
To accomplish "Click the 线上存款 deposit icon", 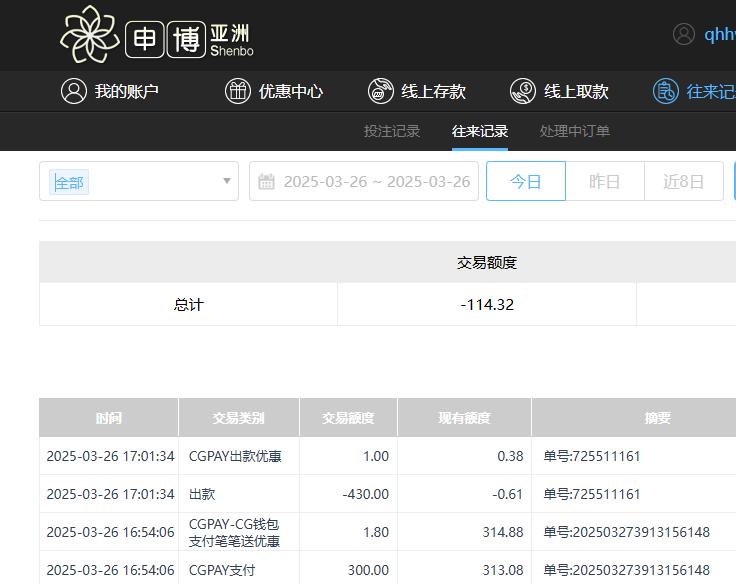I will [x=380, y=91].
